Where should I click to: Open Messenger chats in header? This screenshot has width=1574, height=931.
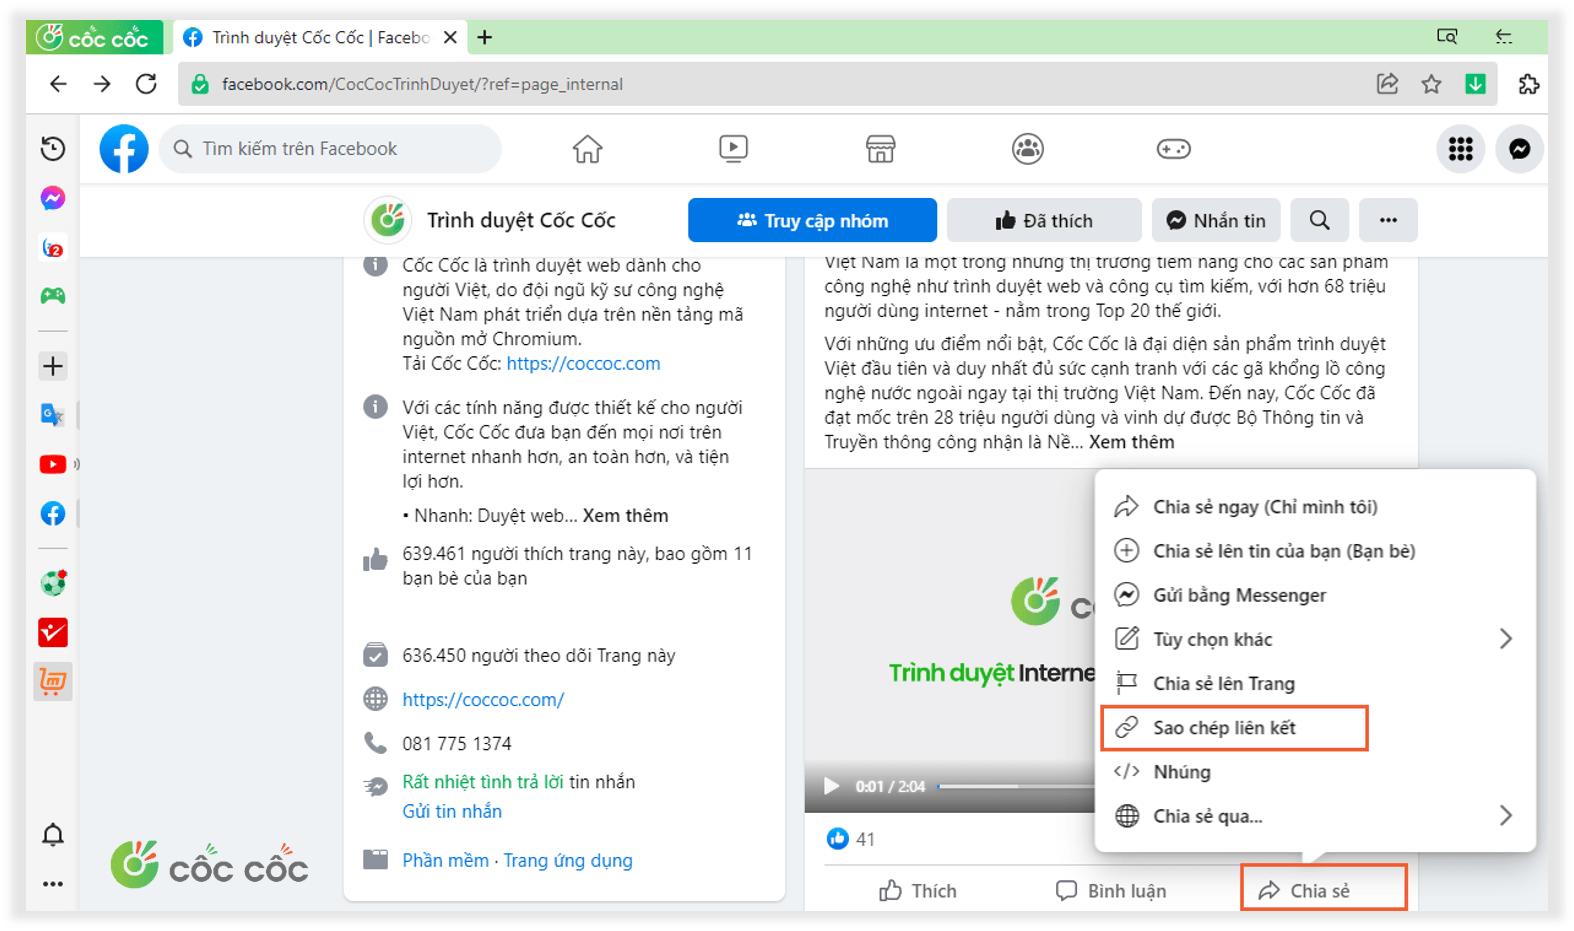click(x=1519, y=149)
